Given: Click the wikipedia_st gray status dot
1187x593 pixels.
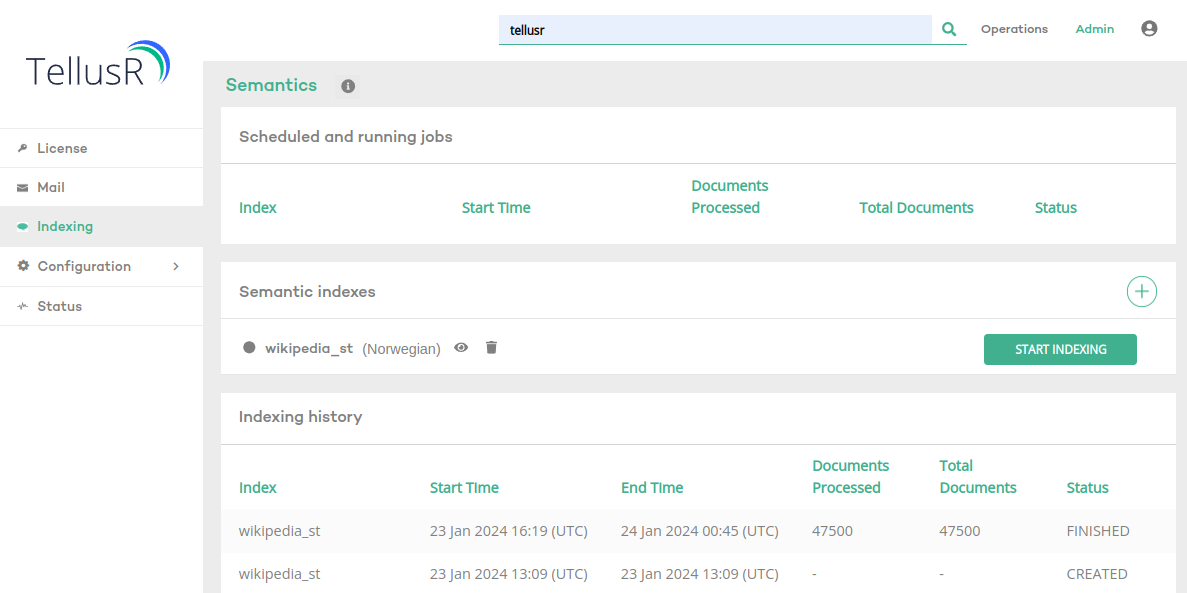Looking at the screenshot, I should [x=249, y=348].
